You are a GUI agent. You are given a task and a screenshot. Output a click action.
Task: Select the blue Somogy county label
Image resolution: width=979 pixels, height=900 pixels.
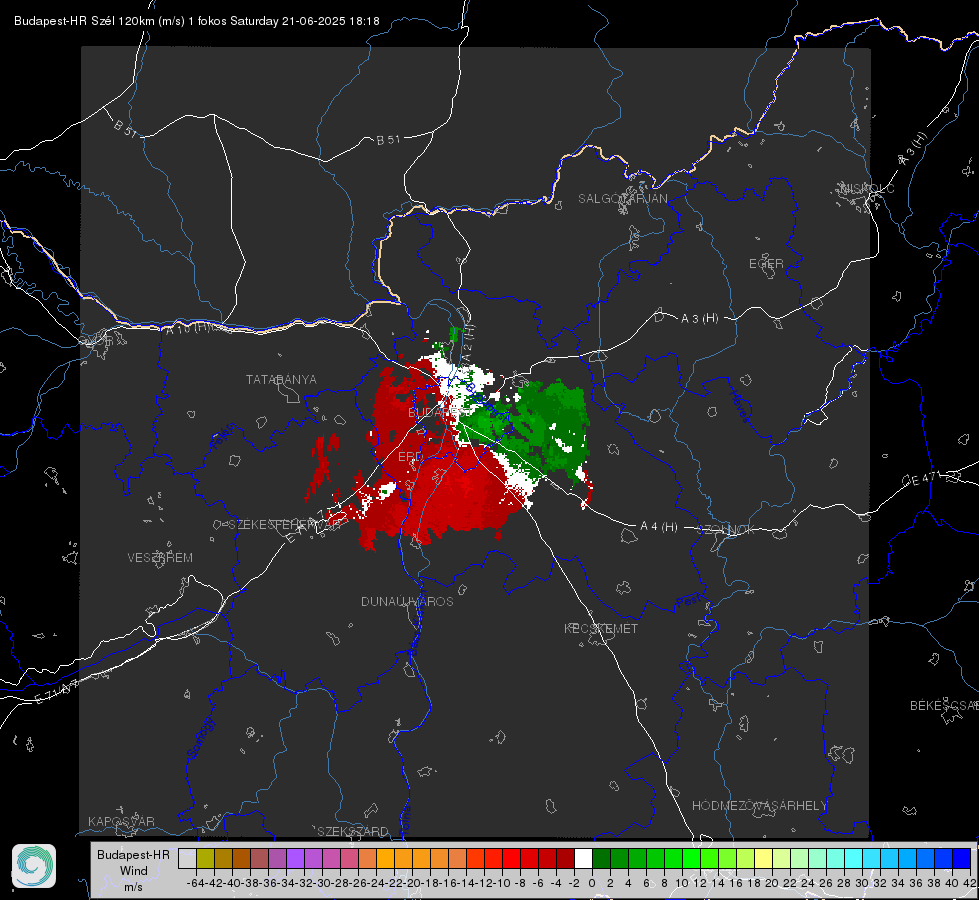pyautogui.click(x=200, y=738)
